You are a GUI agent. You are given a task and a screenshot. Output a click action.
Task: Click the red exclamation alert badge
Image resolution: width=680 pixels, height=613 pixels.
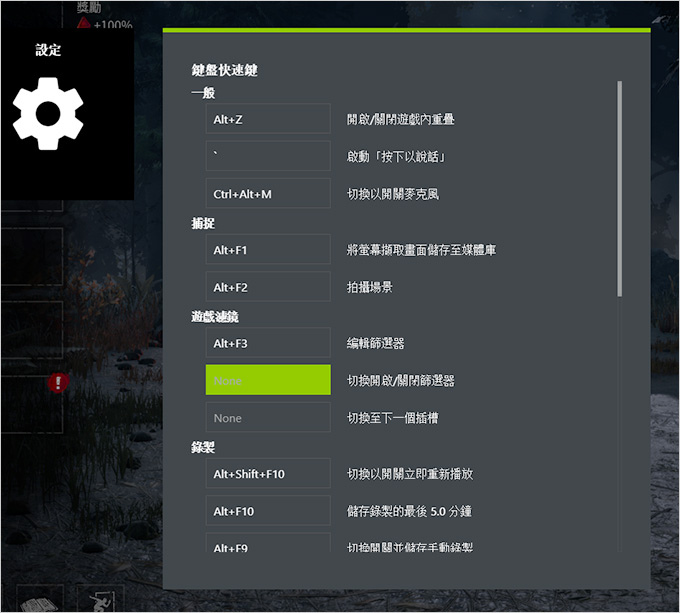[x=58, y=382]
